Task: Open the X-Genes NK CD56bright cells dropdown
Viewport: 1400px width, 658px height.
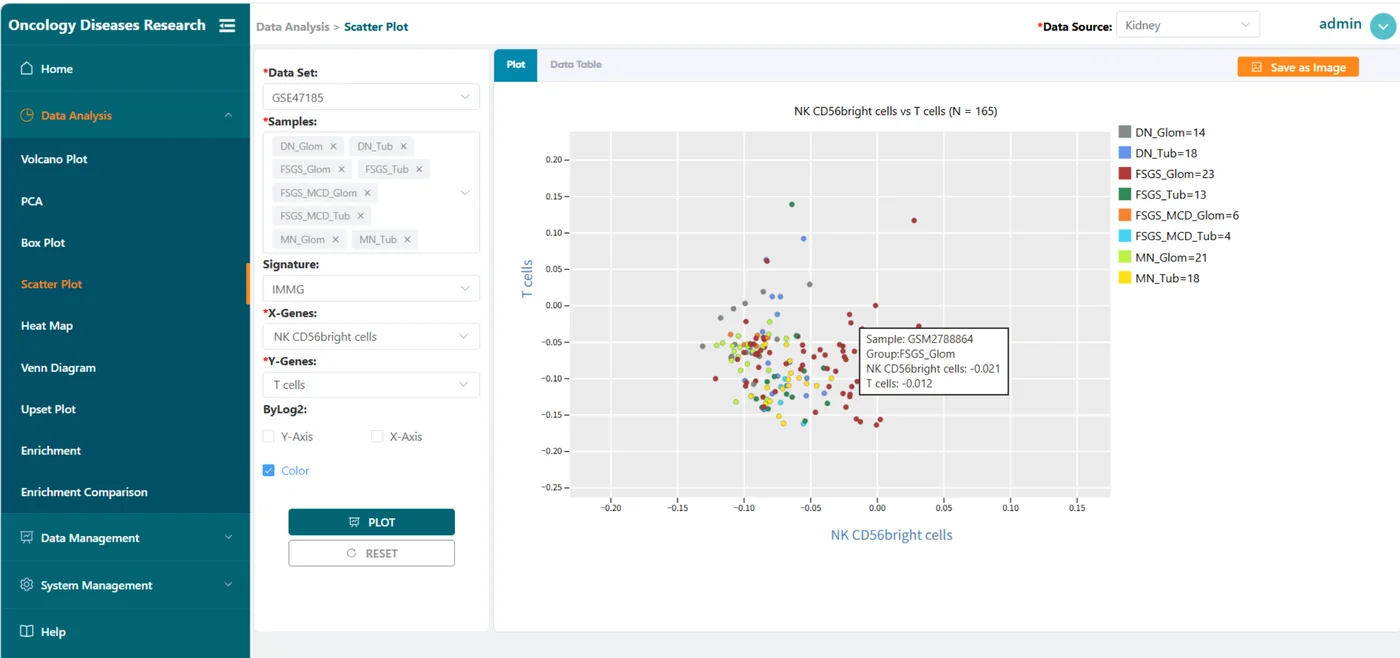Action: pos(371,337)
